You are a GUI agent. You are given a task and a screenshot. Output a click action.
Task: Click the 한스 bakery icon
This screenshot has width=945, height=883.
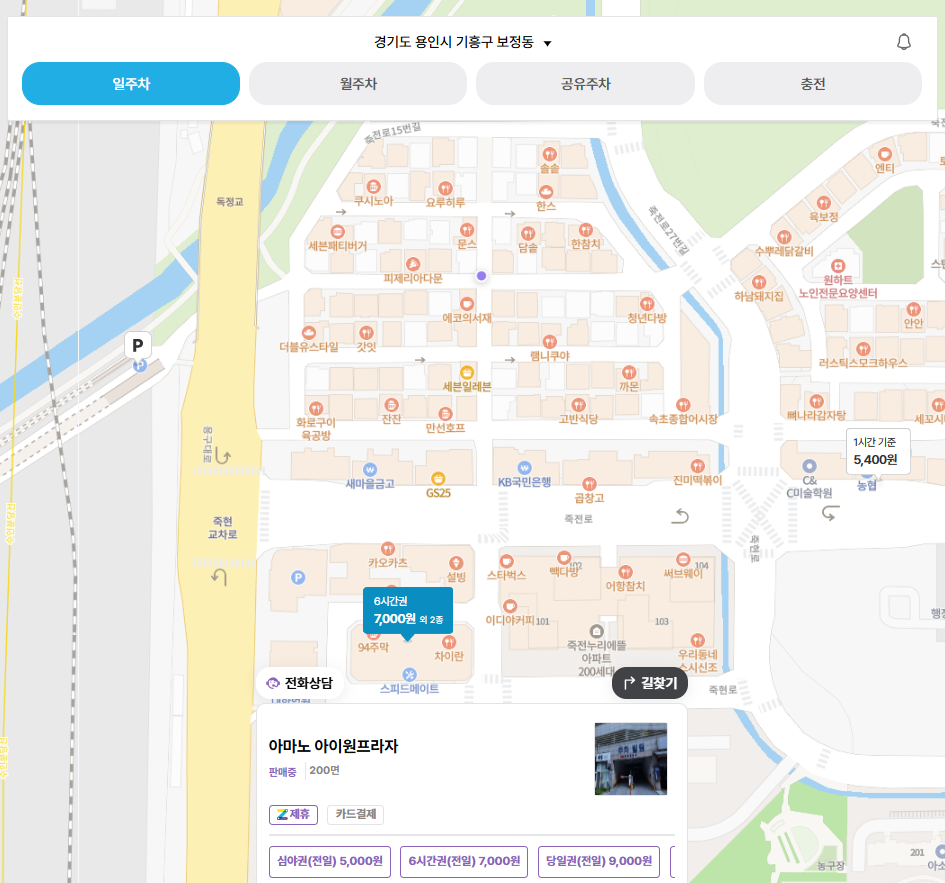coord(546,192)
